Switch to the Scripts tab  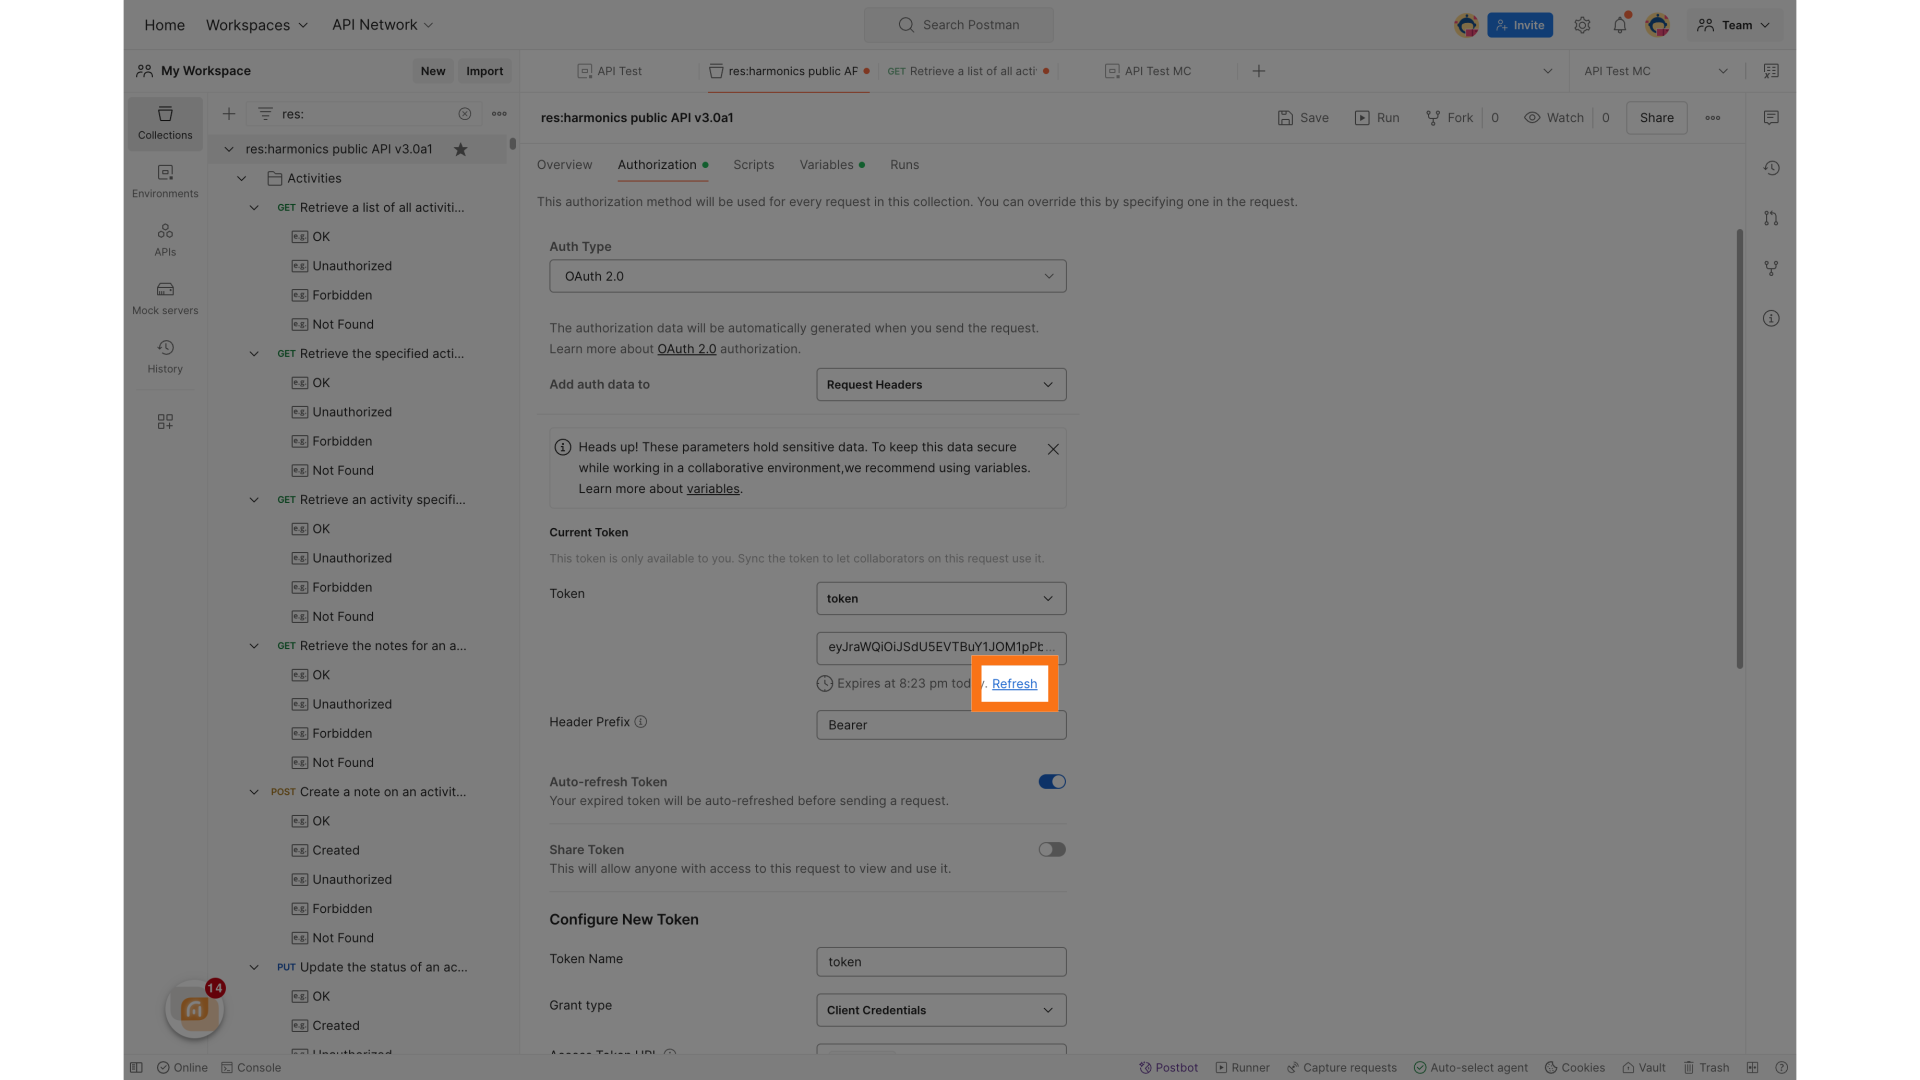[x=753, y=165]
